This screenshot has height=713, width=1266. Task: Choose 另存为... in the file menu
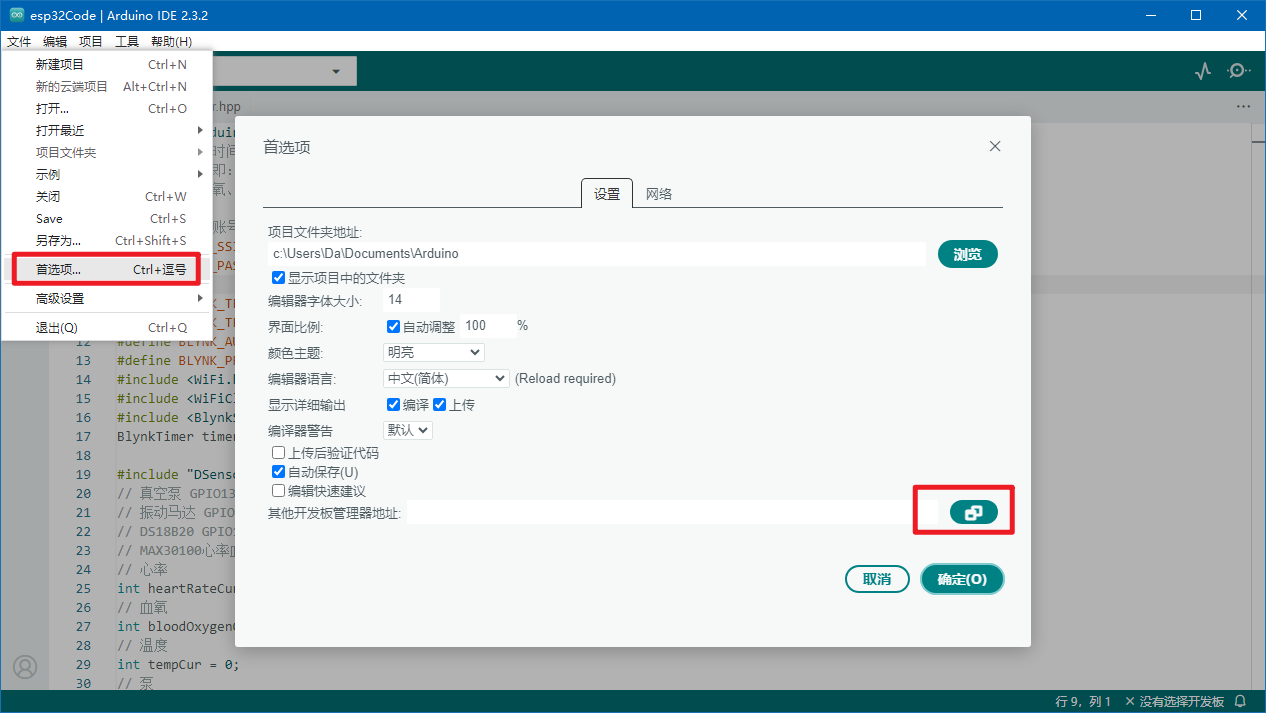(107, 240)
